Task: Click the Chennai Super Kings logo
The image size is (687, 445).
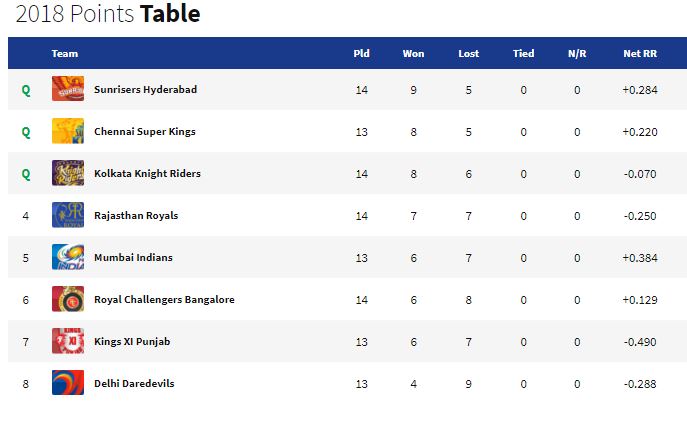Action: [x=68, y=131]
